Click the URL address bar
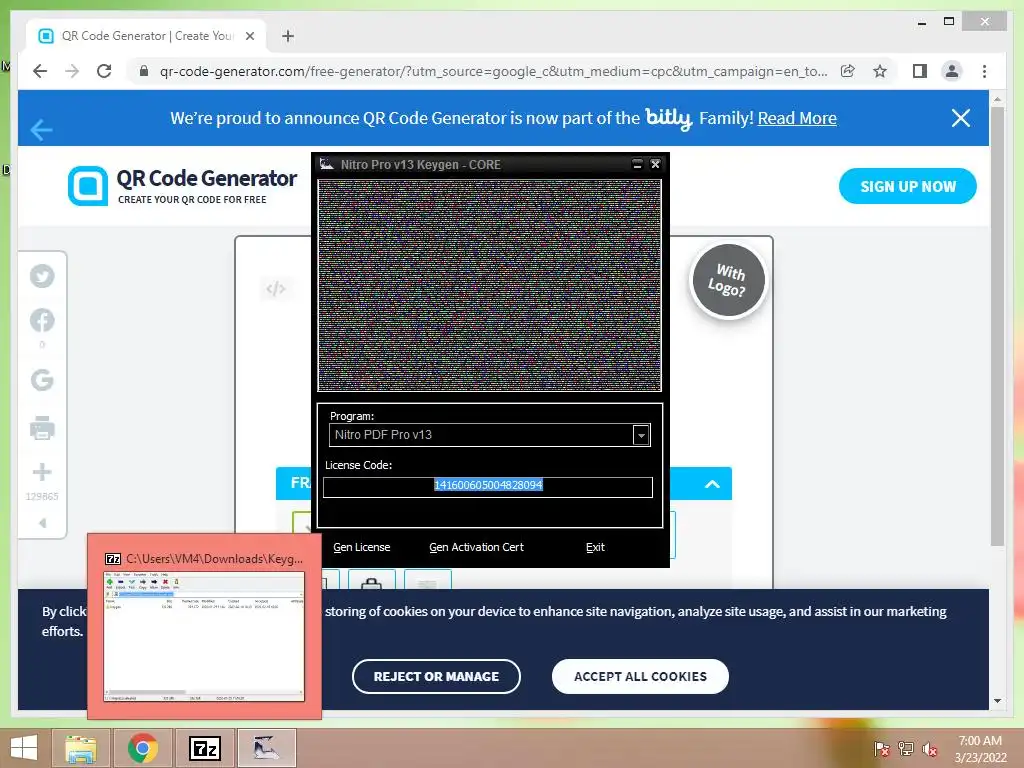The image size is (1024, 768). tap(493, 71)
